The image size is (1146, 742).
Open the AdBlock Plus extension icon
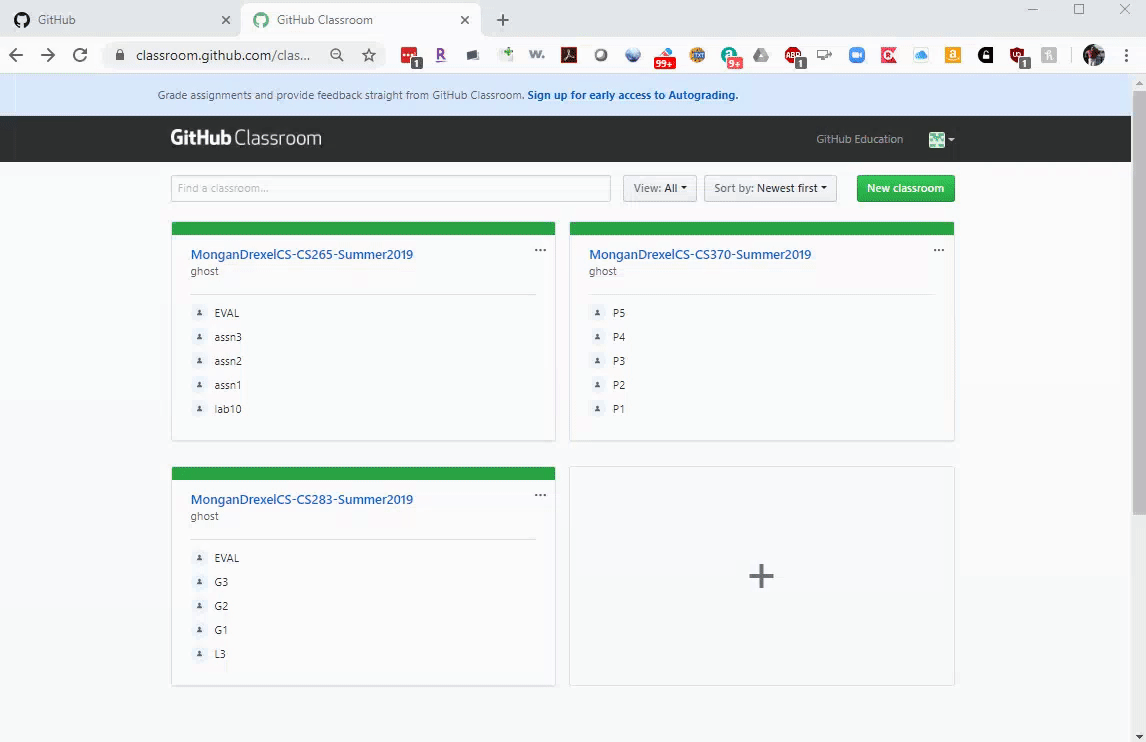pos(793,56)
